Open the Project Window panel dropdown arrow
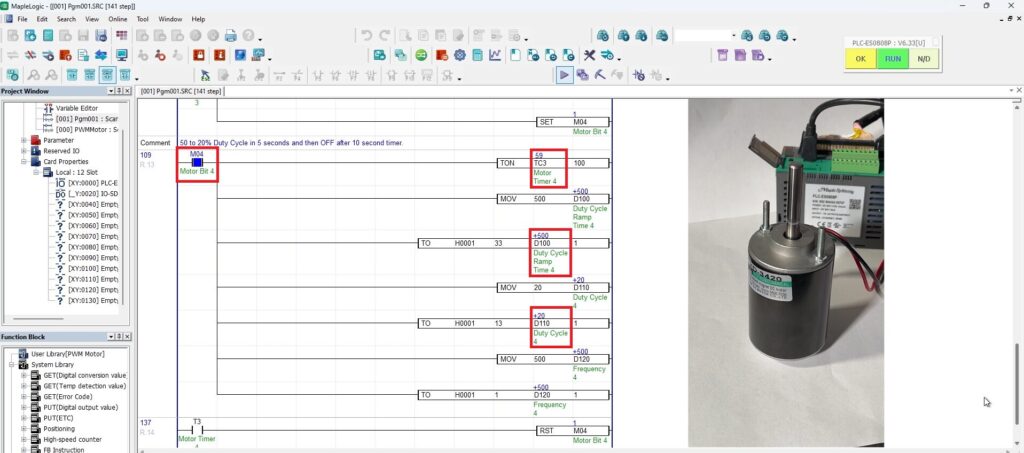This screenshot has height=453, width=1024. point(110,91)
